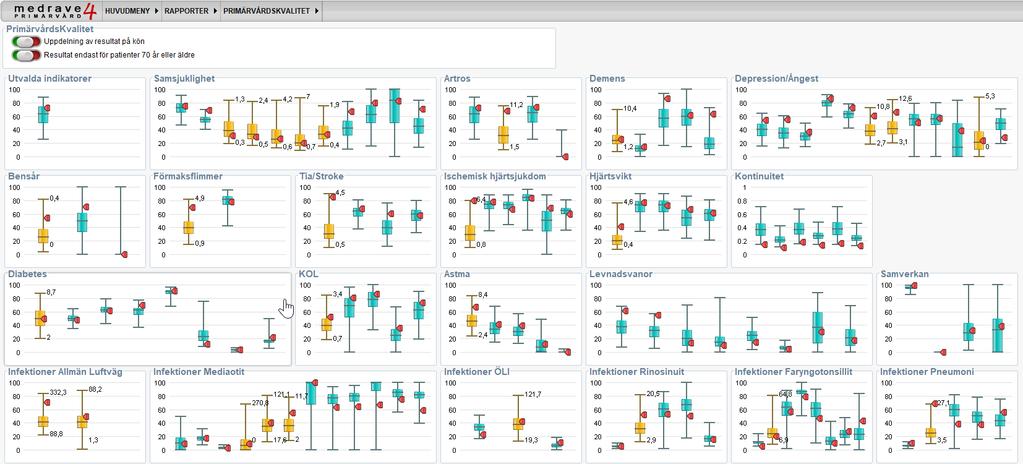Click value label 8,7 in Diabetes chart

(52, 292)
